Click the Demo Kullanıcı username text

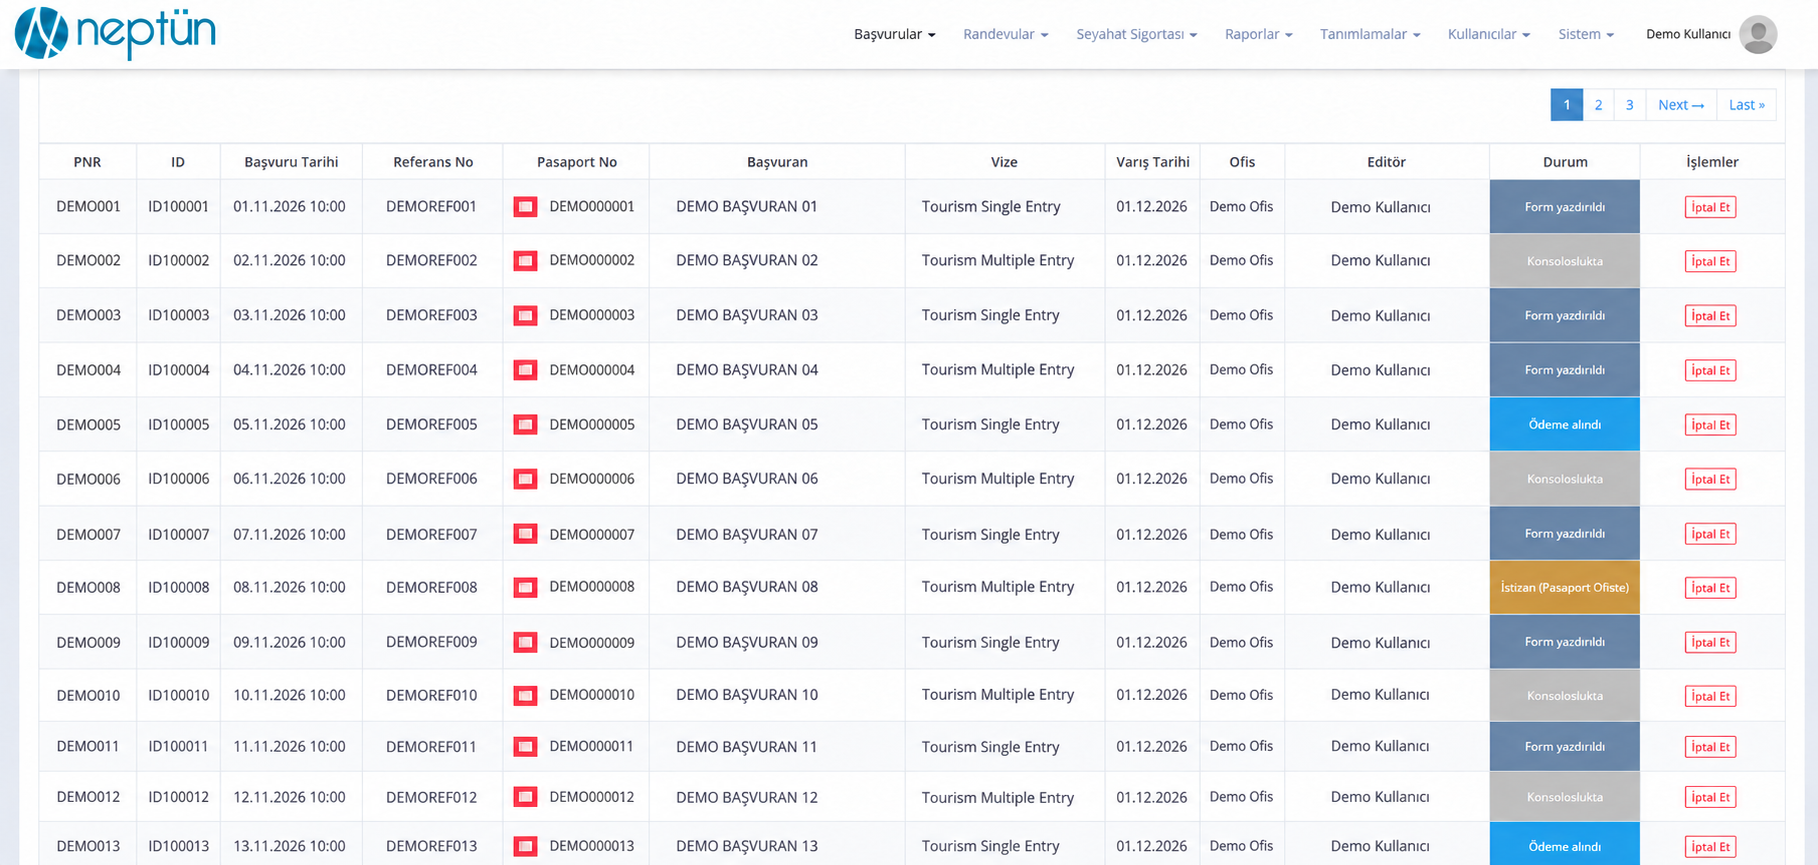click(x=1688, y=34)
